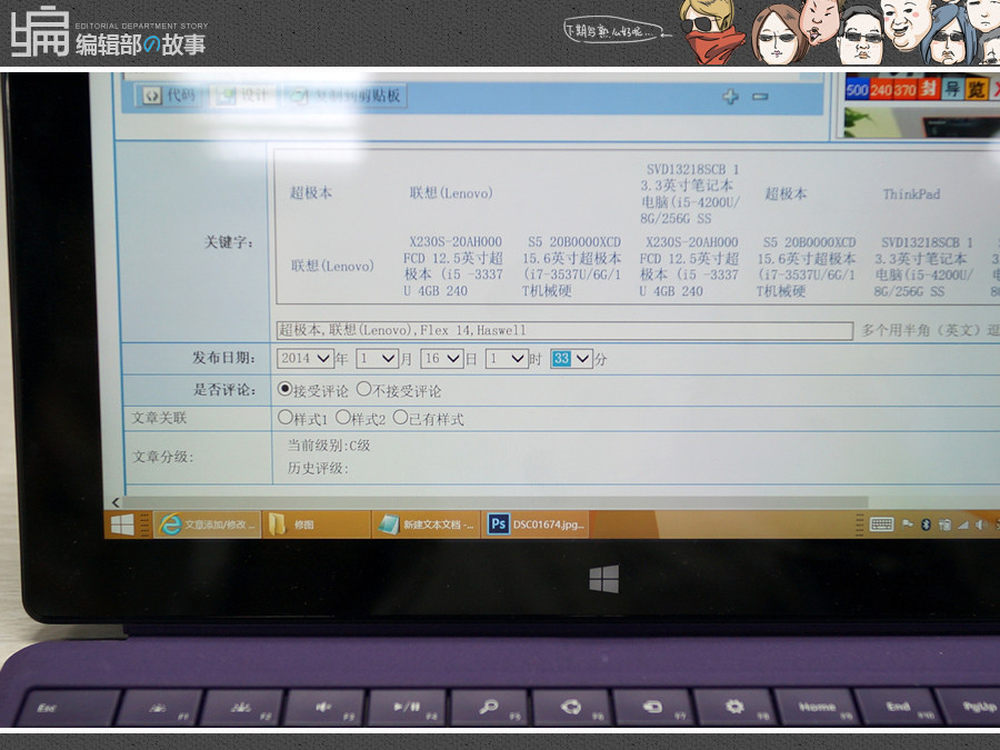Select the red 370 size button
The height and width of the screenshot is (750, 1000).
click(904, 89)
